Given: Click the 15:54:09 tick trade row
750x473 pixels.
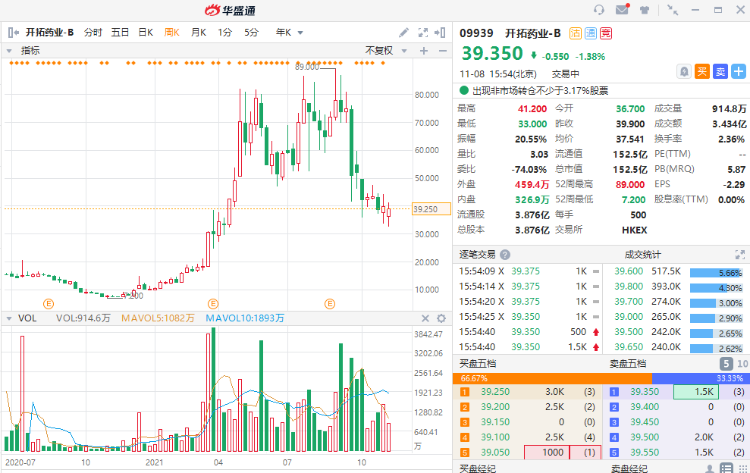Looking at the screenshot, I should (x=529, y=271).
